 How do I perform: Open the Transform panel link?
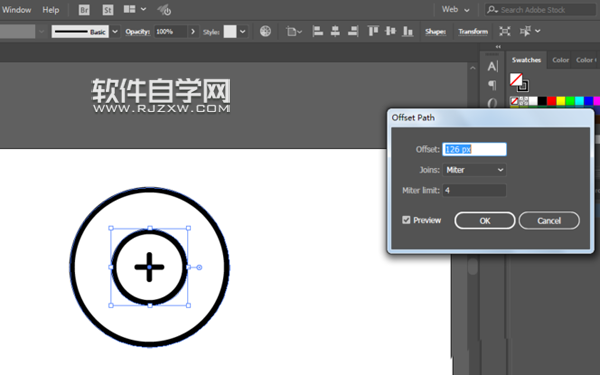click(473, 32)
